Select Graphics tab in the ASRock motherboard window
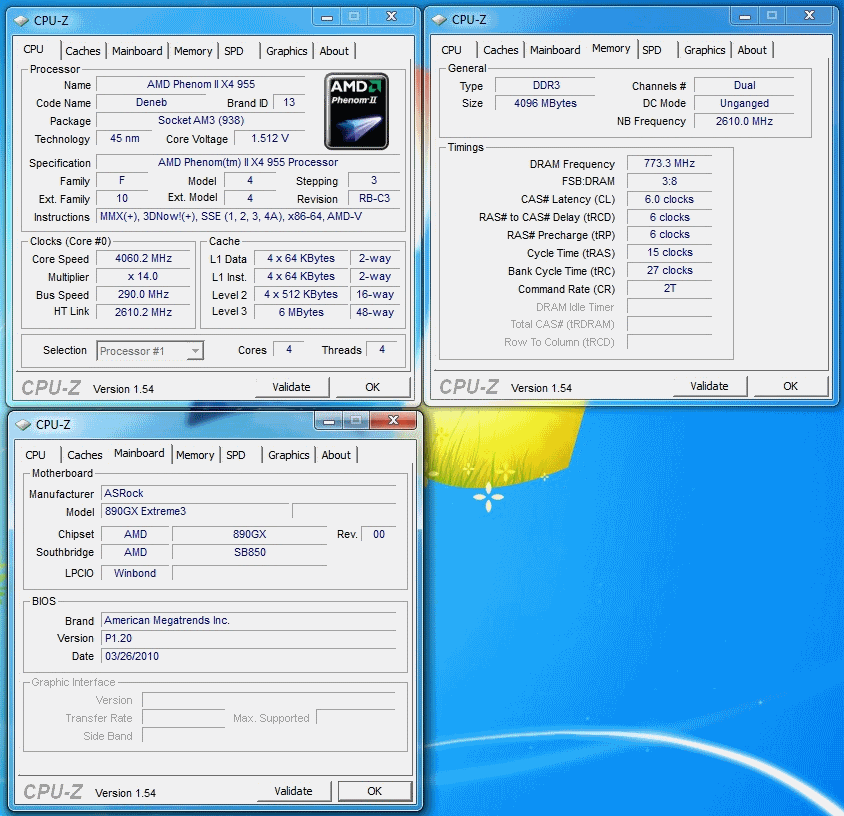844x816 pixels. 288,455
